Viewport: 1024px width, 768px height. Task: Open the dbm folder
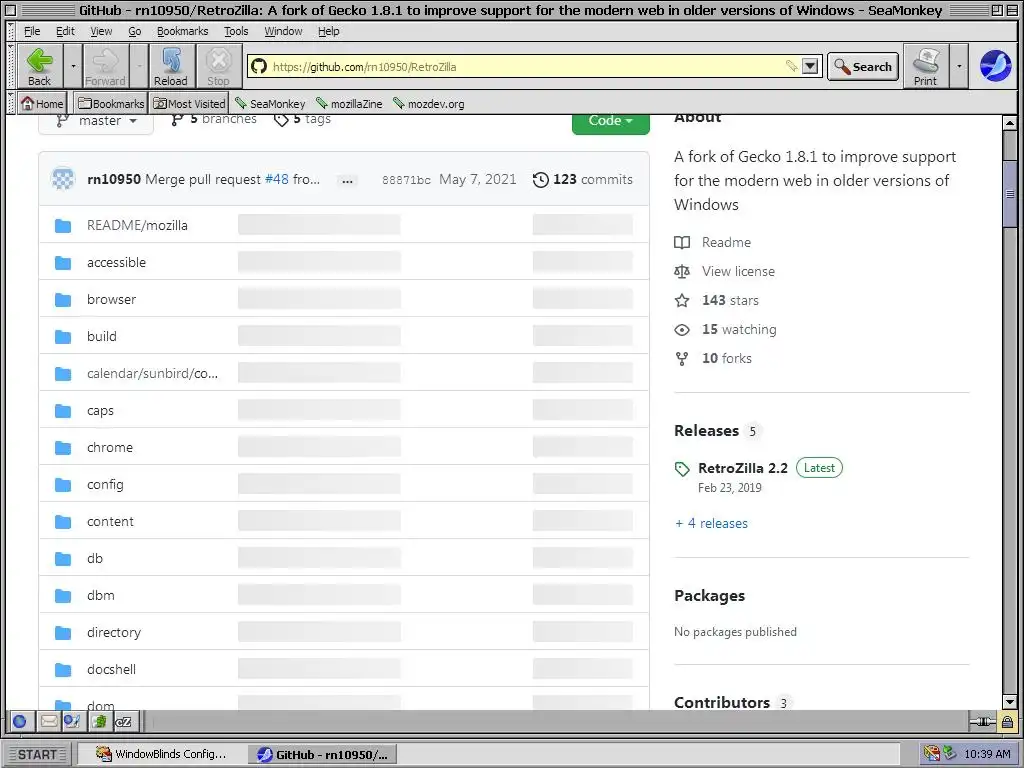pos(101,596)
